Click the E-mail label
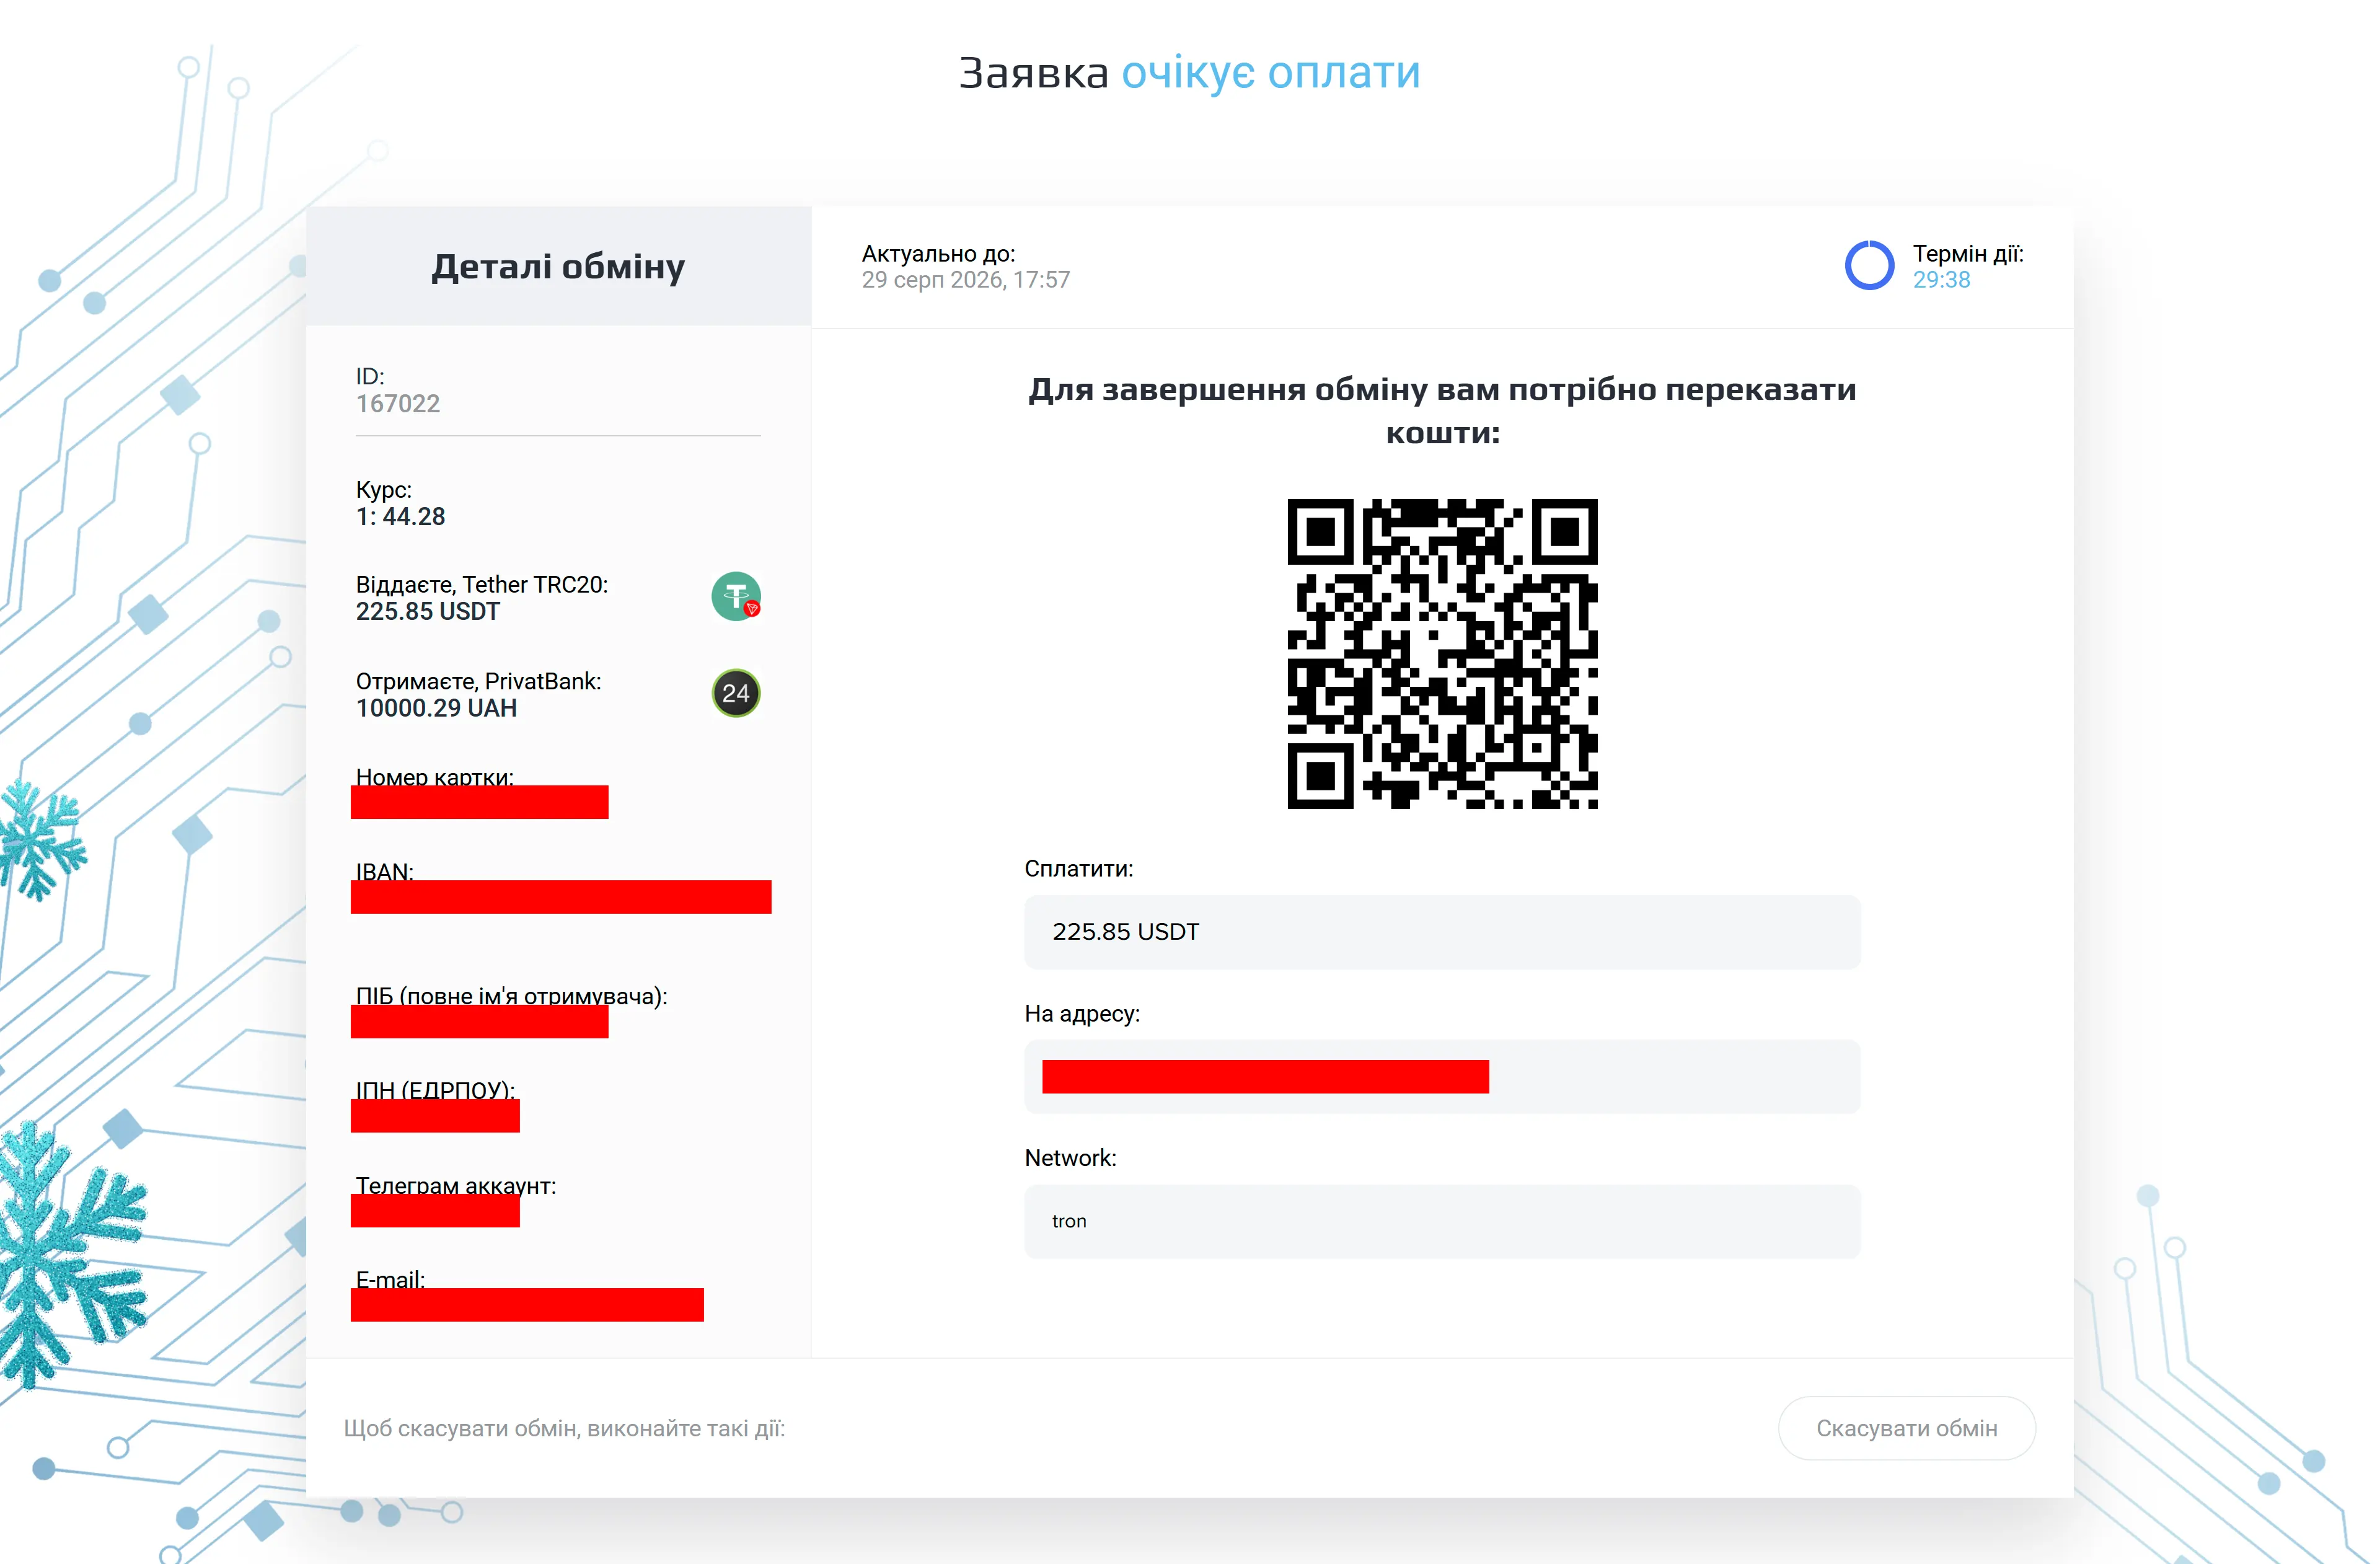 click(390, 1280)
